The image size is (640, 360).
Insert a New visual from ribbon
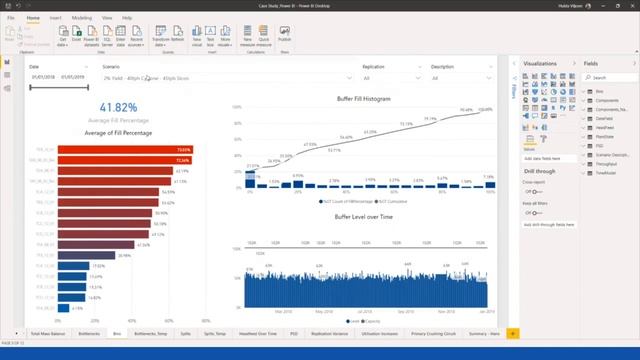click(x=197, y=36)
